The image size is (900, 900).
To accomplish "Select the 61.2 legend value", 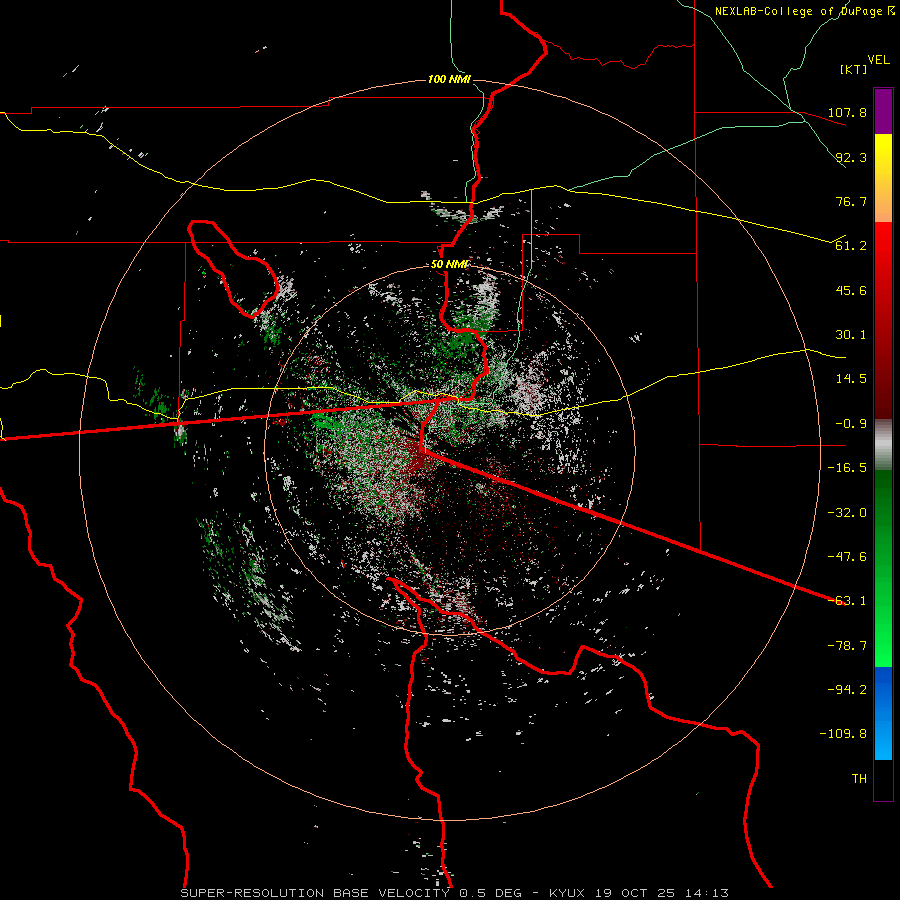I will point(851,246).
